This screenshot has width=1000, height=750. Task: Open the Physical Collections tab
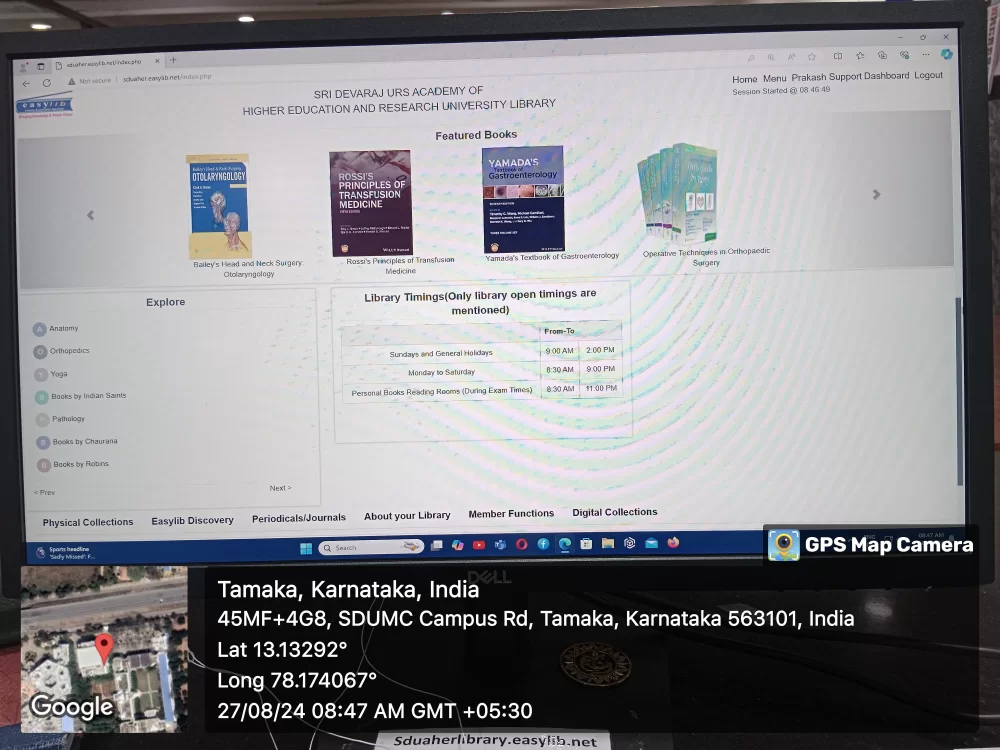point(88,522)
